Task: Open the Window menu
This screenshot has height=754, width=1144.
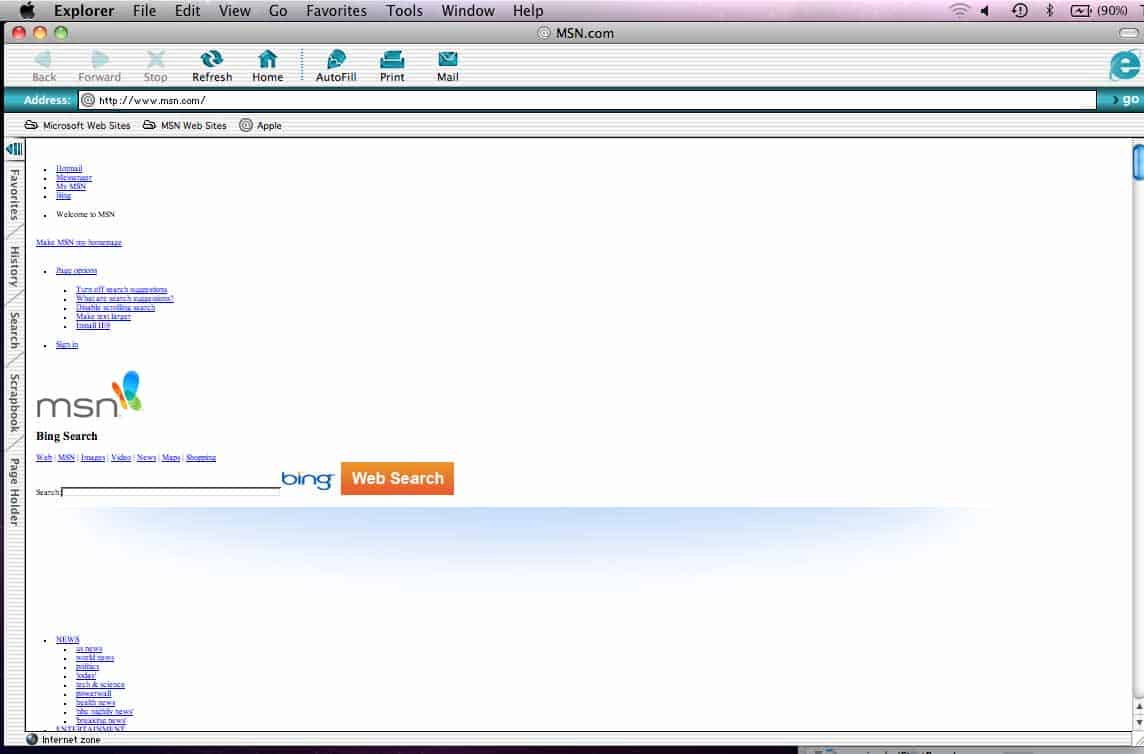Action: (468, 11)
